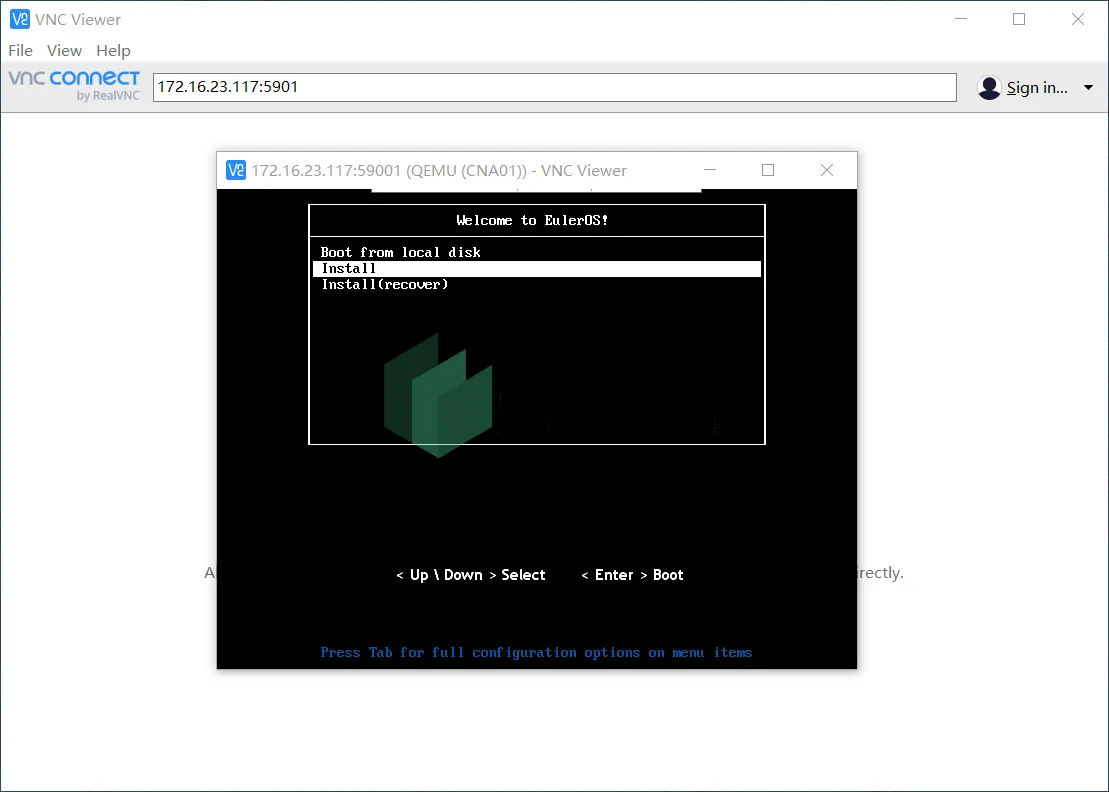Click '< Enter > Boot' hint text
Viewport: 1109px width, 792px height.
pos(632,575)
